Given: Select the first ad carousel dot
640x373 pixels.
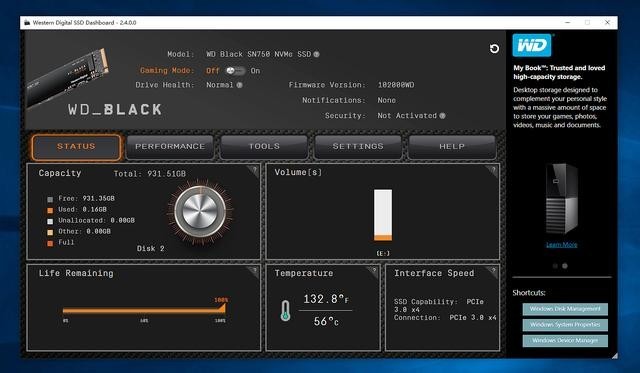Looking at the screenshot, I should [x=555, y=266].
